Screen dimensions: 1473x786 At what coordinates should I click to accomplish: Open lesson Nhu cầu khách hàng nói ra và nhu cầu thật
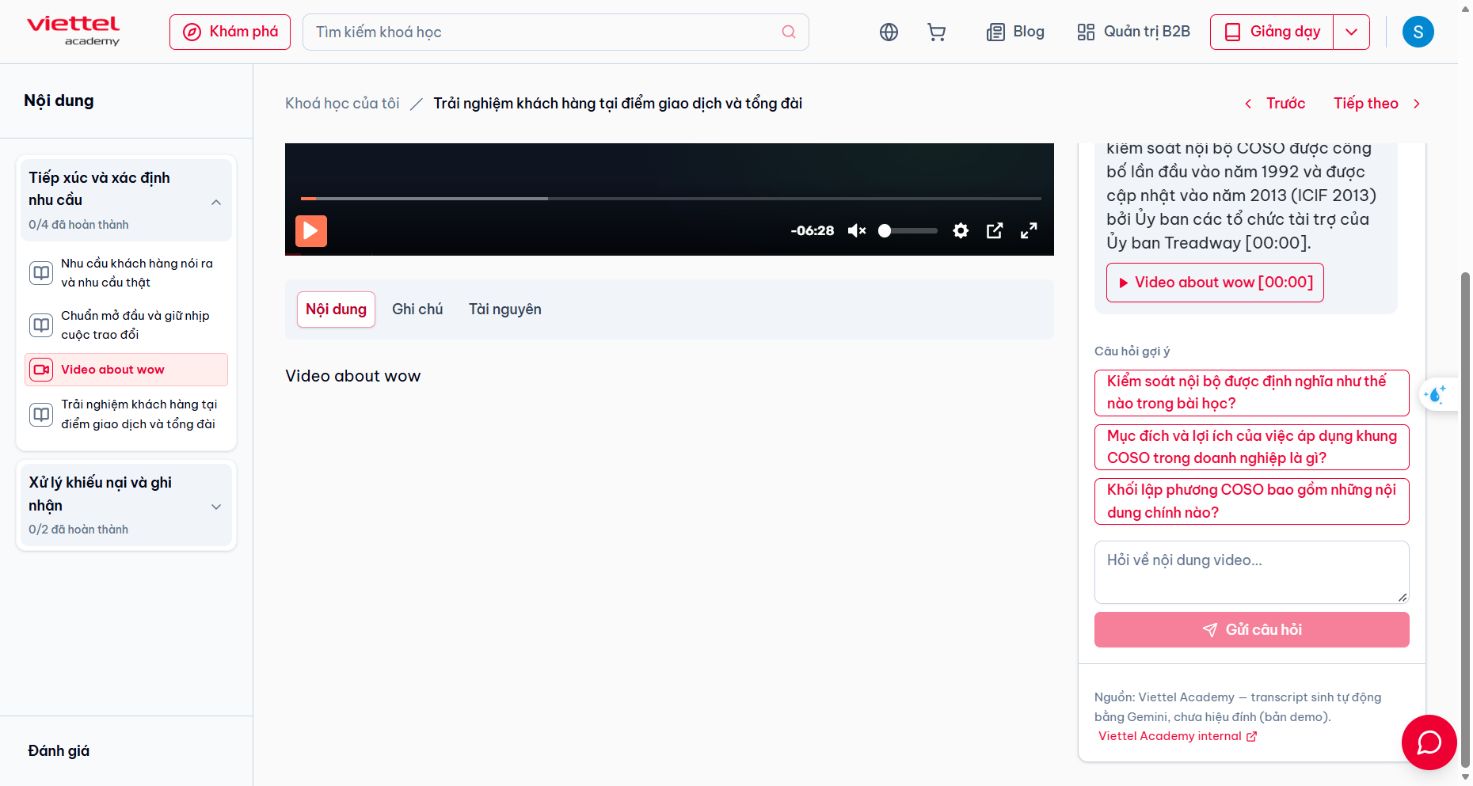pyautogui.click(x=126, y=273)
